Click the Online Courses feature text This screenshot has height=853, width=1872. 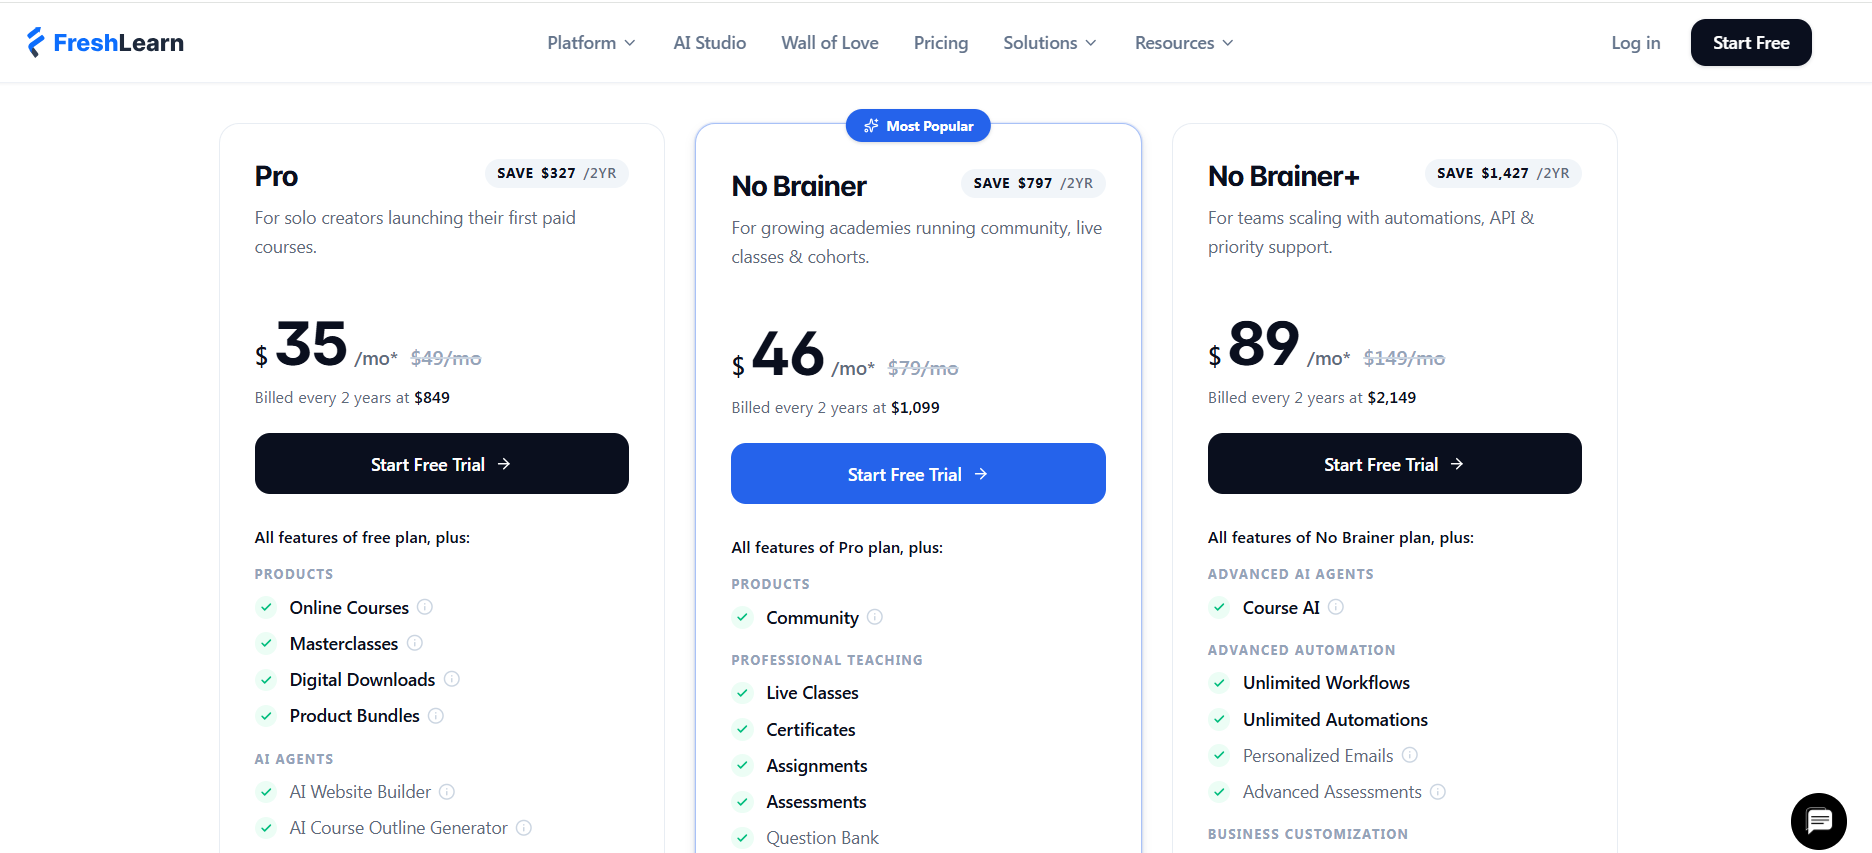(349, 608)
